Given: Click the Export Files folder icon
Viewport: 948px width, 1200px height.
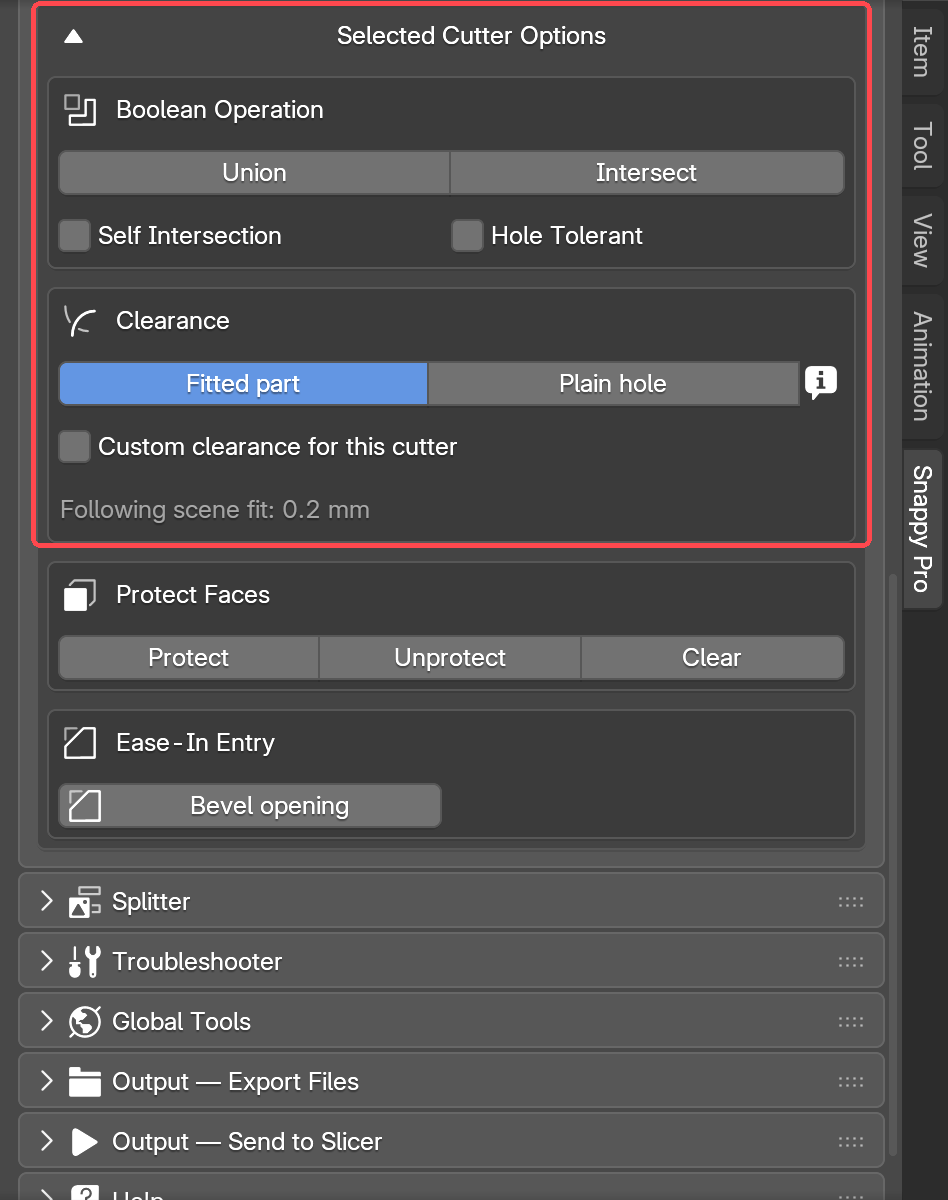Looking at the screenshot, I should pyautogui.click(x=85, y=1082).
